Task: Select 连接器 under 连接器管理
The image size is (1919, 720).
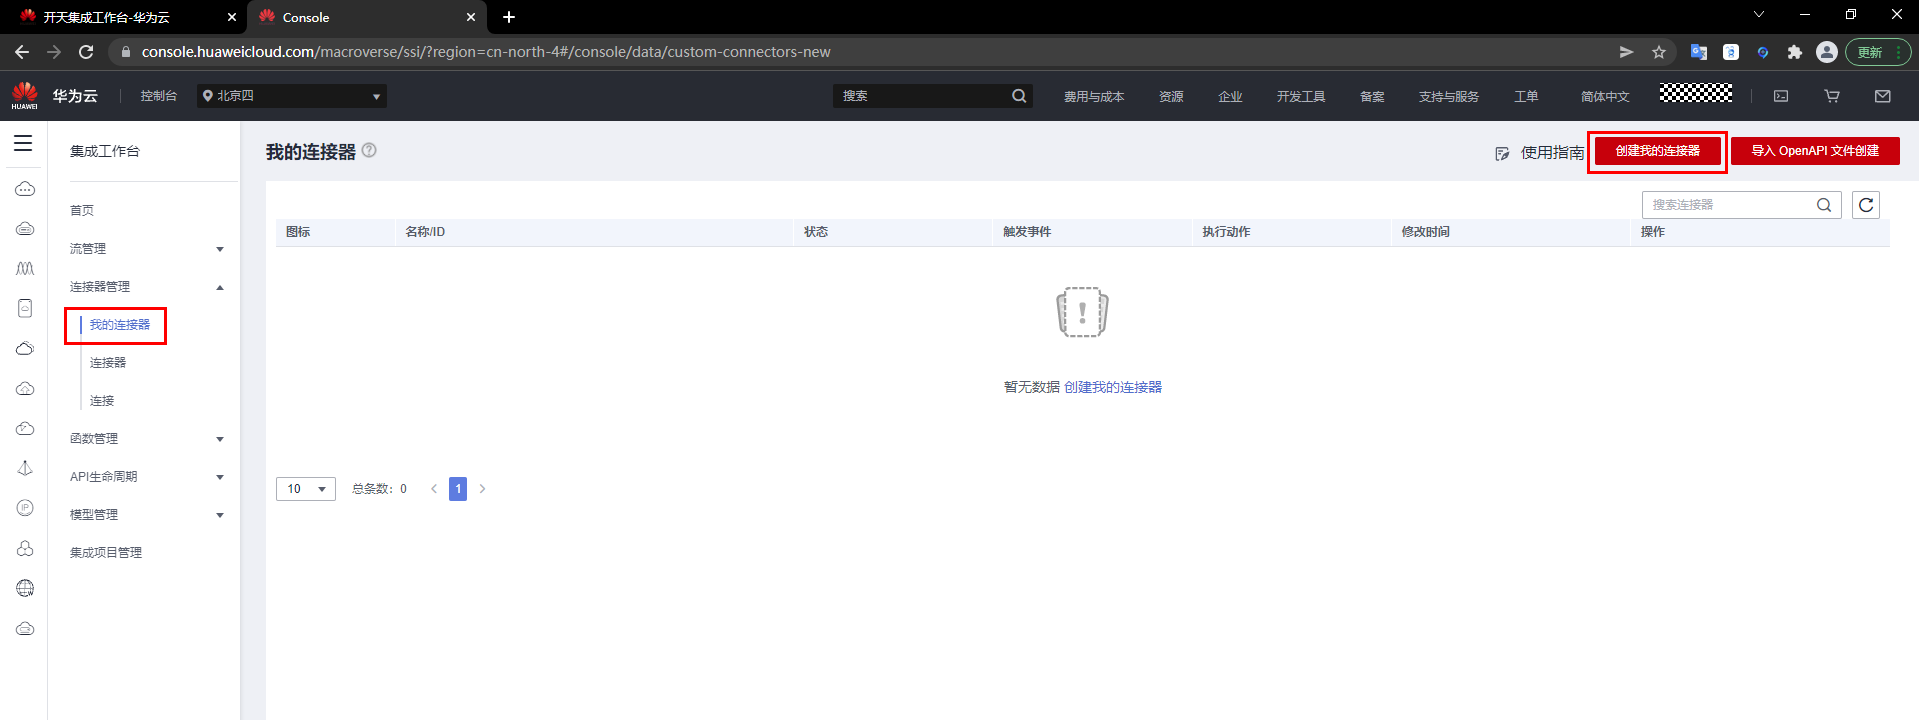Action: pos(108,363)
